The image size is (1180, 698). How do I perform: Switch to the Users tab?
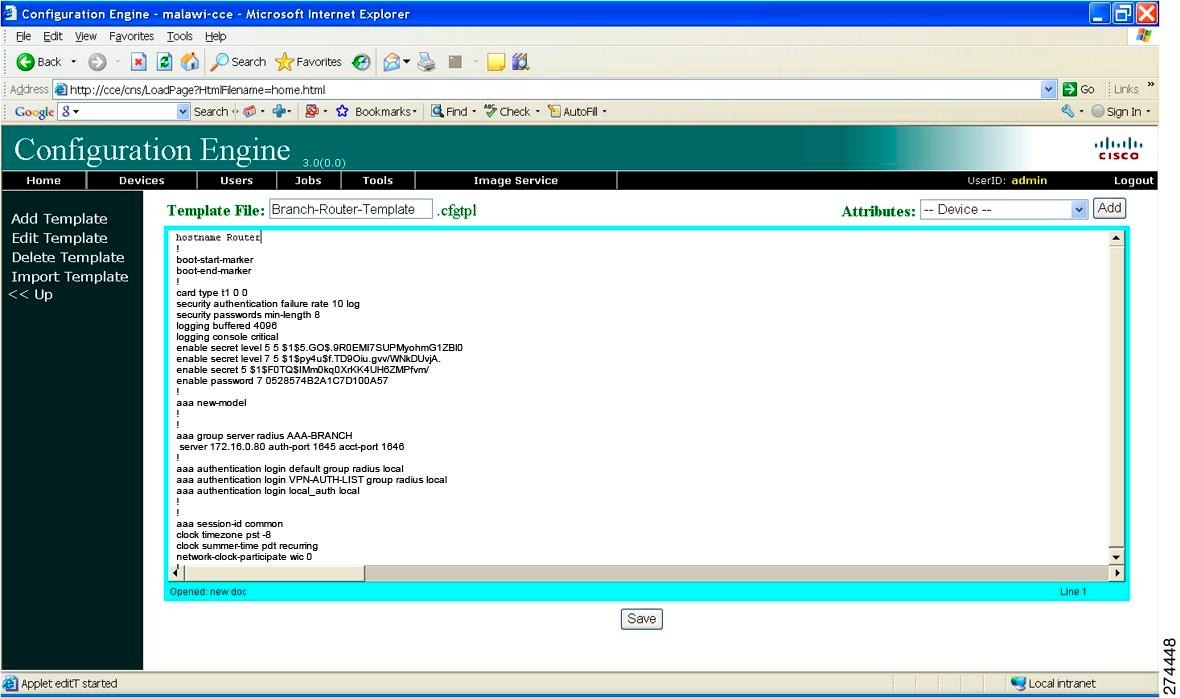pos(236,181)
